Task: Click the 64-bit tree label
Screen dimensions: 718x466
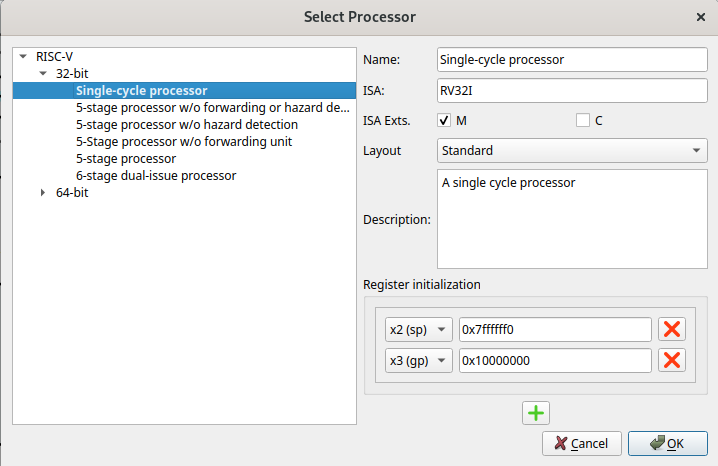Action: pos(72,193)
